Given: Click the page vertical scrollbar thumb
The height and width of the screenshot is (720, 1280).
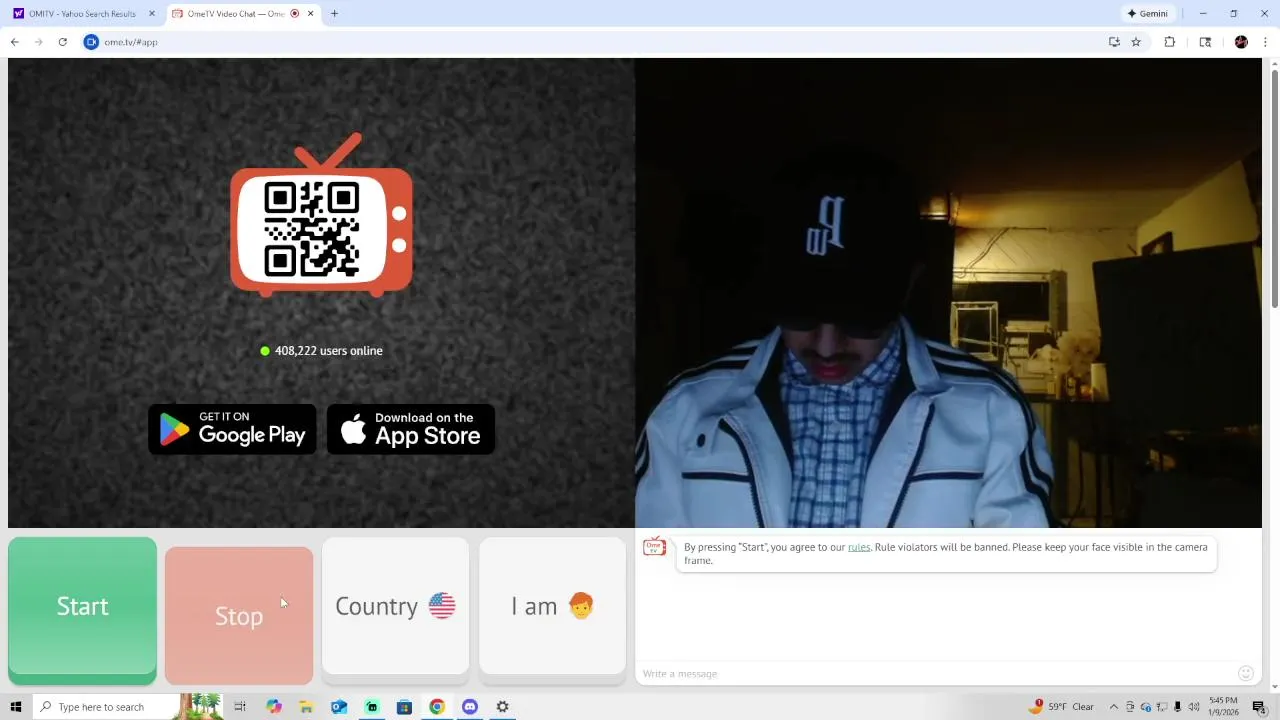Looking at the screenshot, I should point(1274,190).
